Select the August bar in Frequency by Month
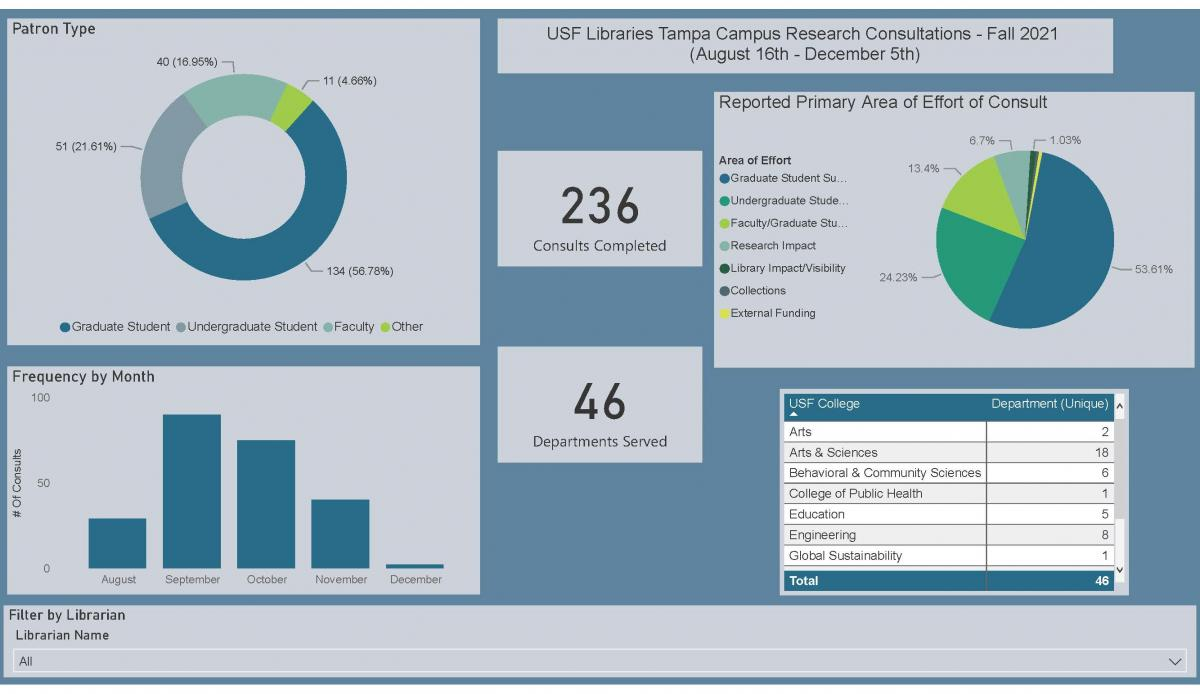 117,543
